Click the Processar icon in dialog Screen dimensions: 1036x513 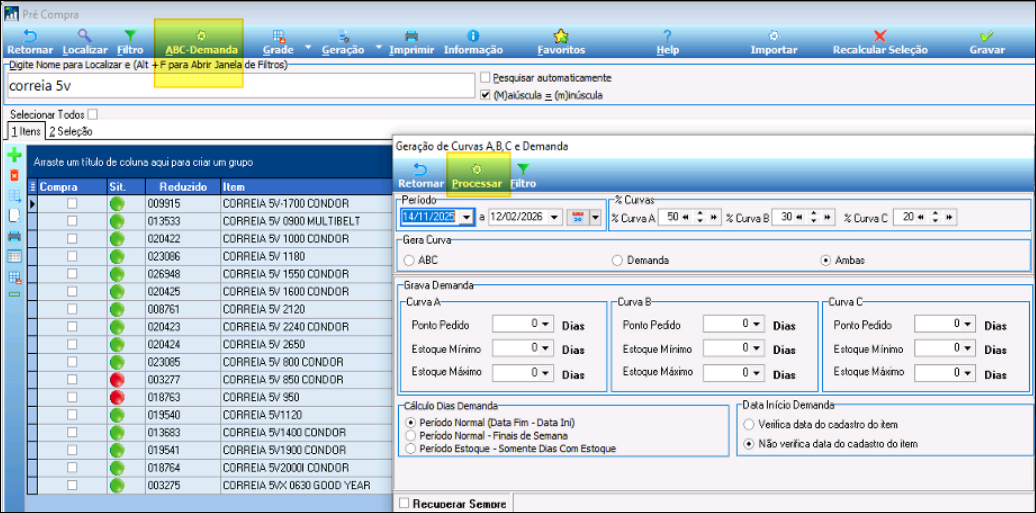tap(476, 170)
